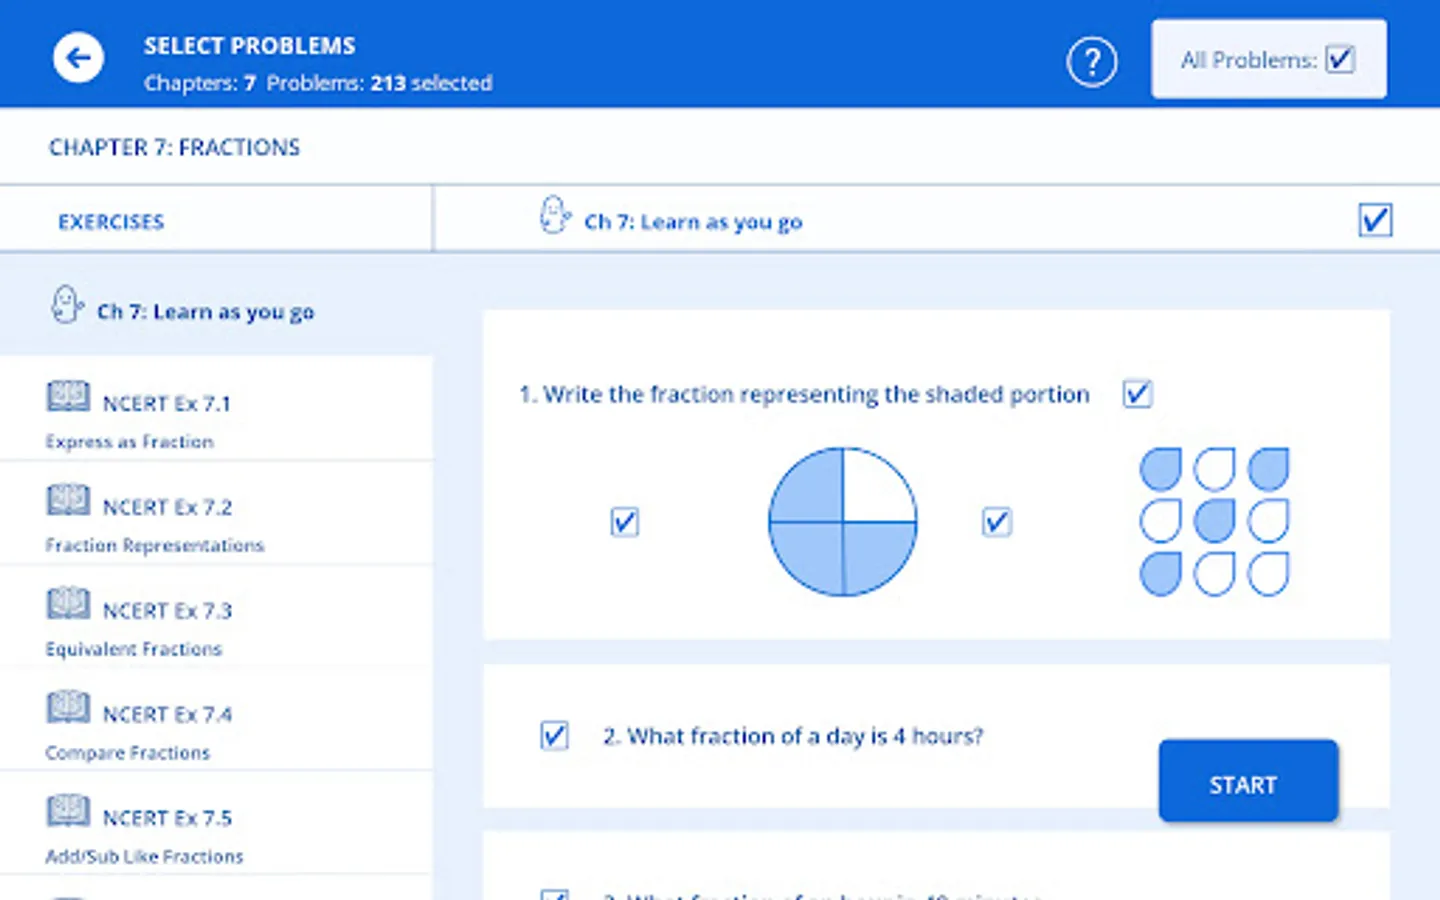Click the shaded pie chart thumbnail

point(843,521)
